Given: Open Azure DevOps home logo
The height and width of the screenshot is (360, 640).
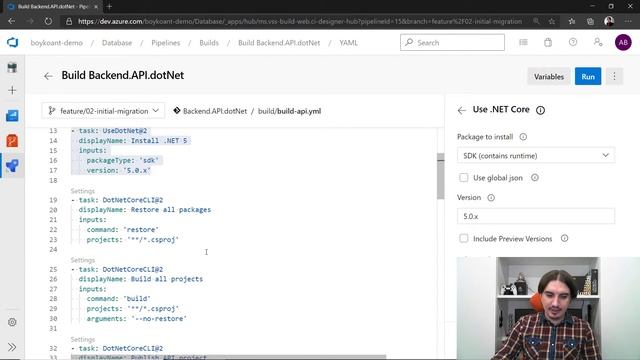Looking at the screenshot, I should [12, 42].
